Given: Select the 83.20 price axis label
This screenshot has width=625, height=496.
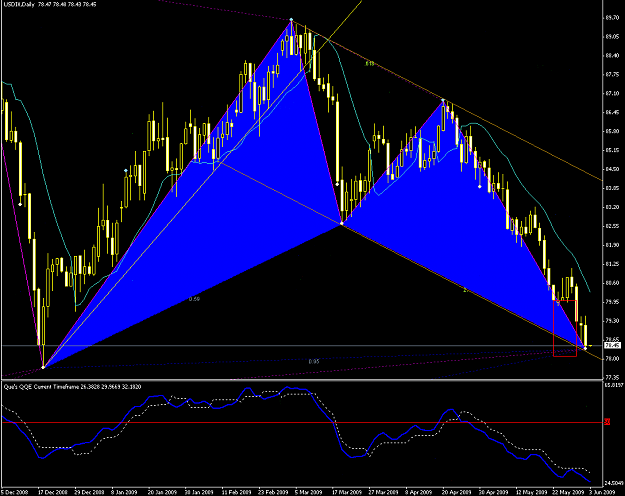Looking at the screenshot, I should (612, 207).
